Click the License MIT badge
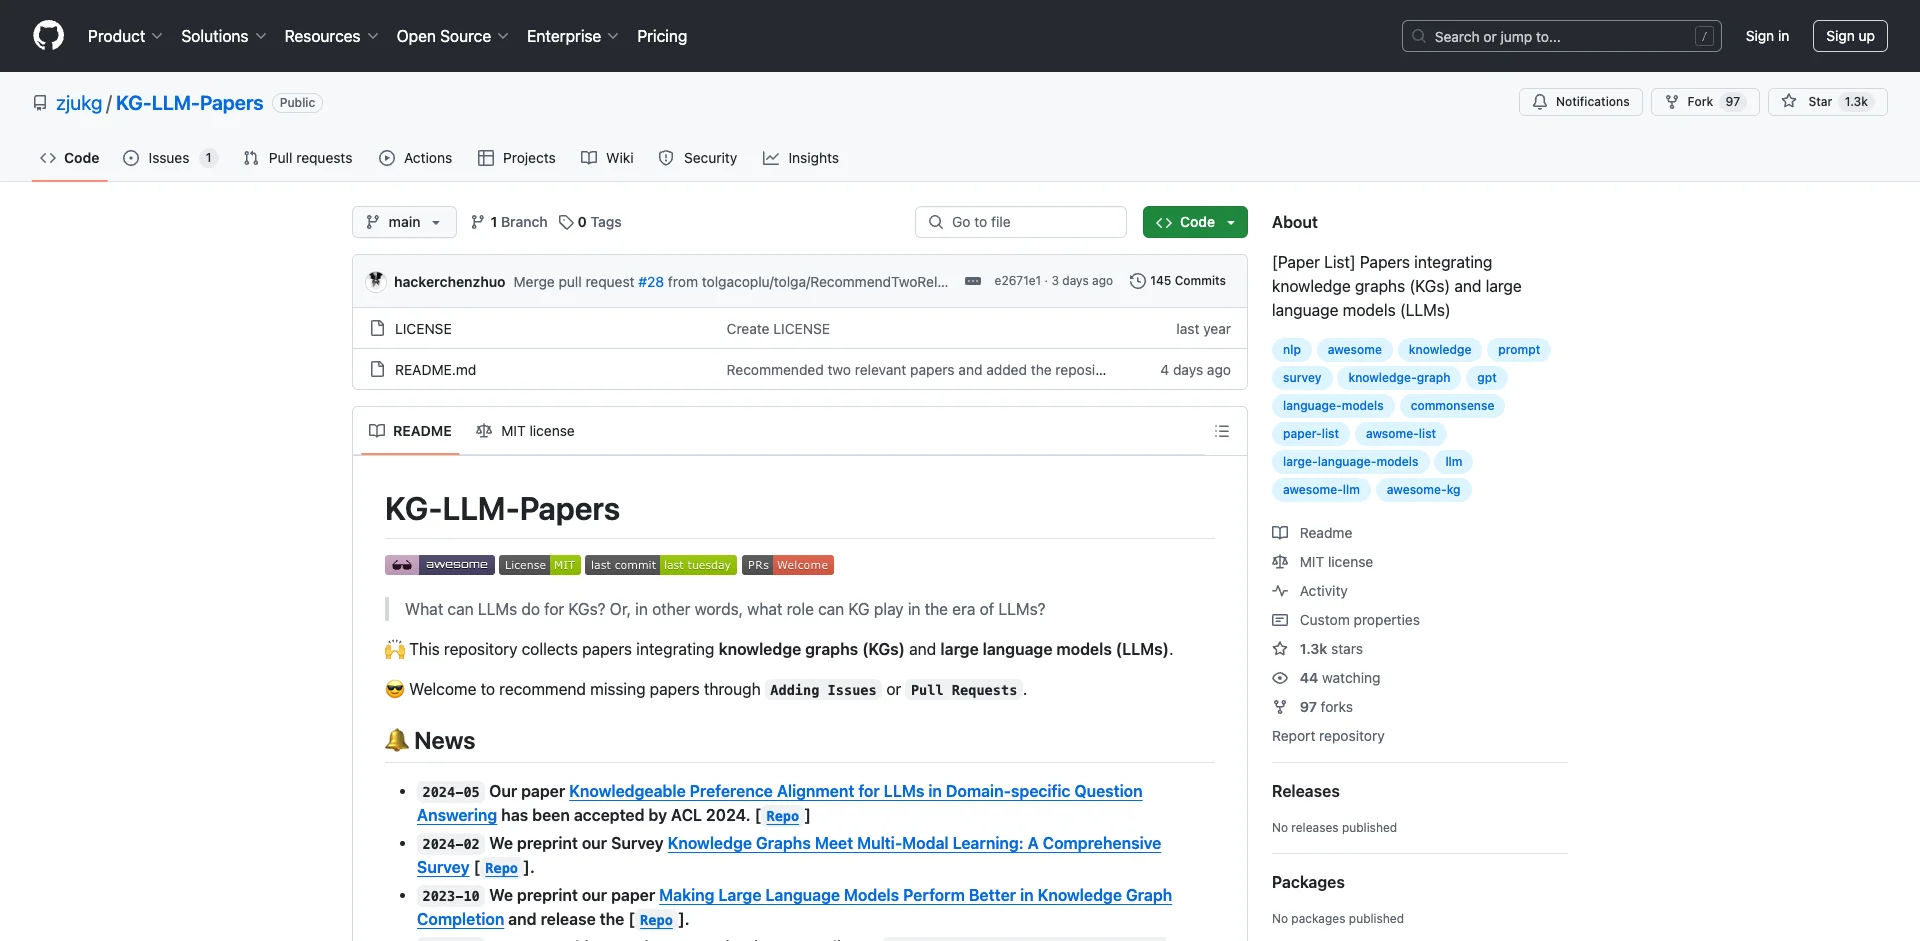This screenshot has width=1920, height=941. pyautogui.click(x=540, y=565)
